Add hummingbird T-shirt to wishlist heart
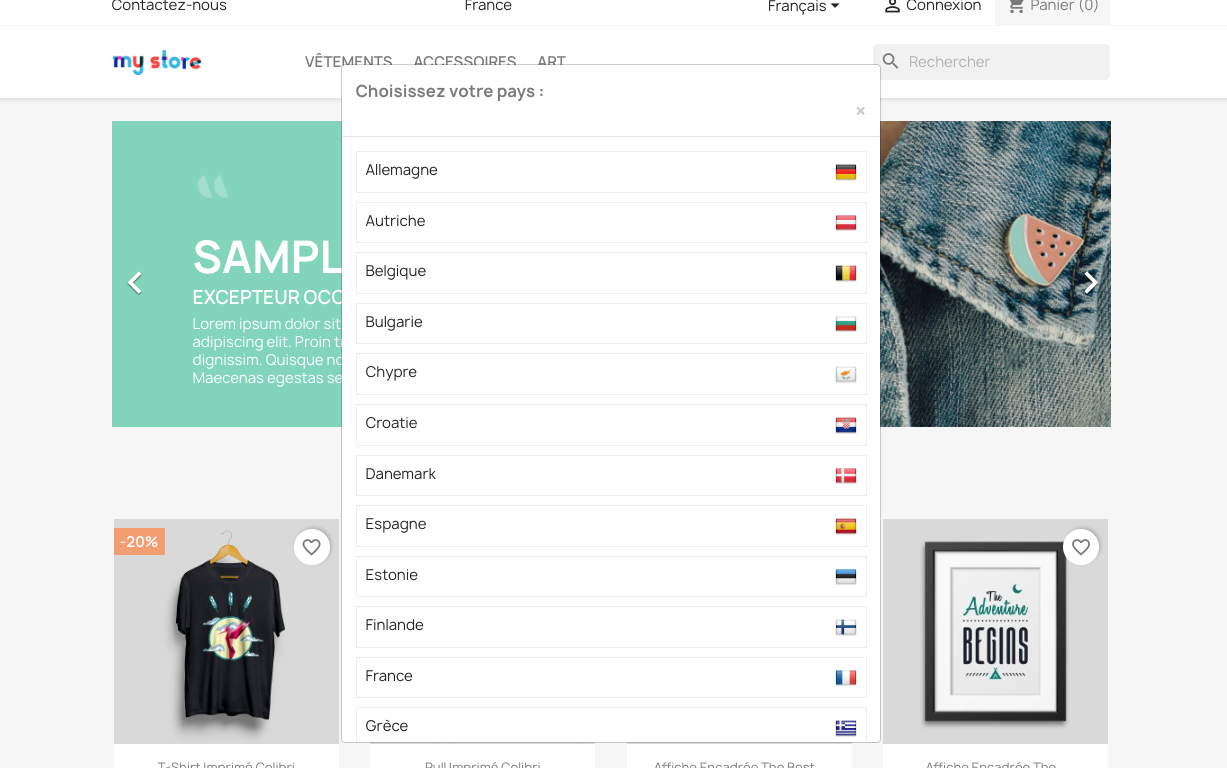The width and height of the screenshot is (1227, 768). (312, 547)
